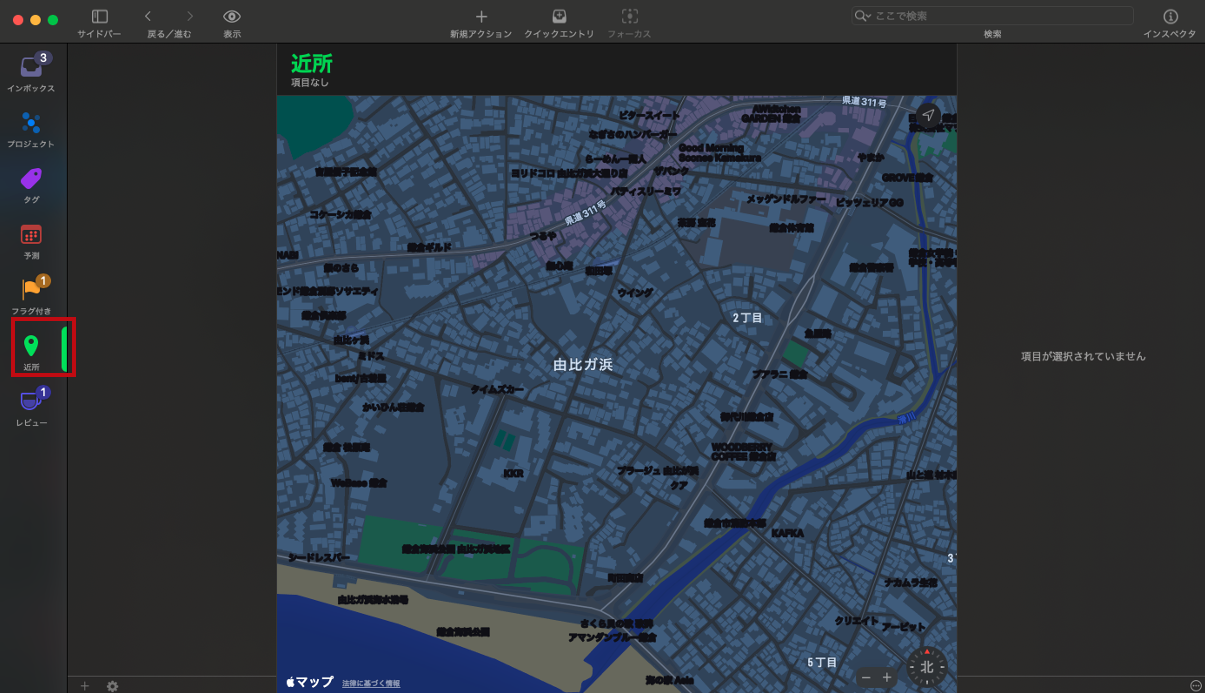Open the レビュー review perspective
This screenshot has width=1205, height=693.
click(31, 408)
